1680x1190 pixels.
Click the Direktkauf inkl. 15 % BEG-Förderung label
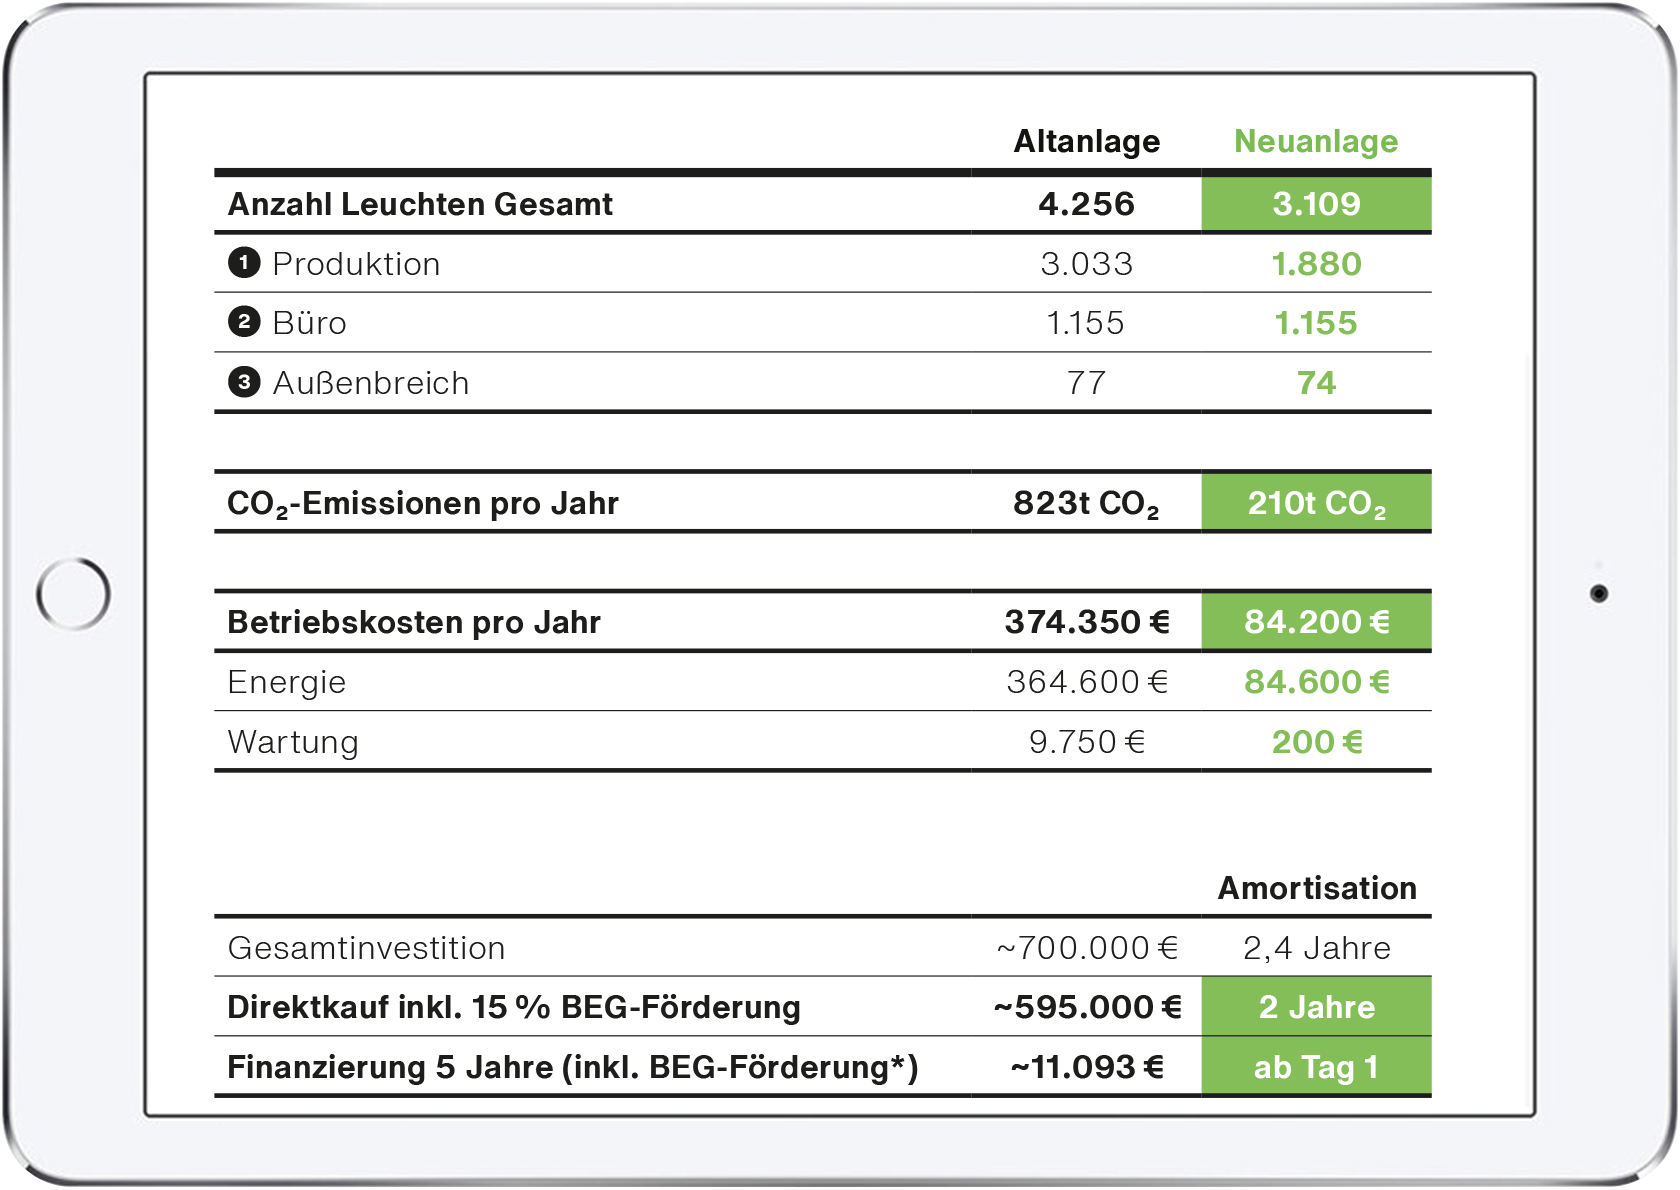tap(514, 1007)
